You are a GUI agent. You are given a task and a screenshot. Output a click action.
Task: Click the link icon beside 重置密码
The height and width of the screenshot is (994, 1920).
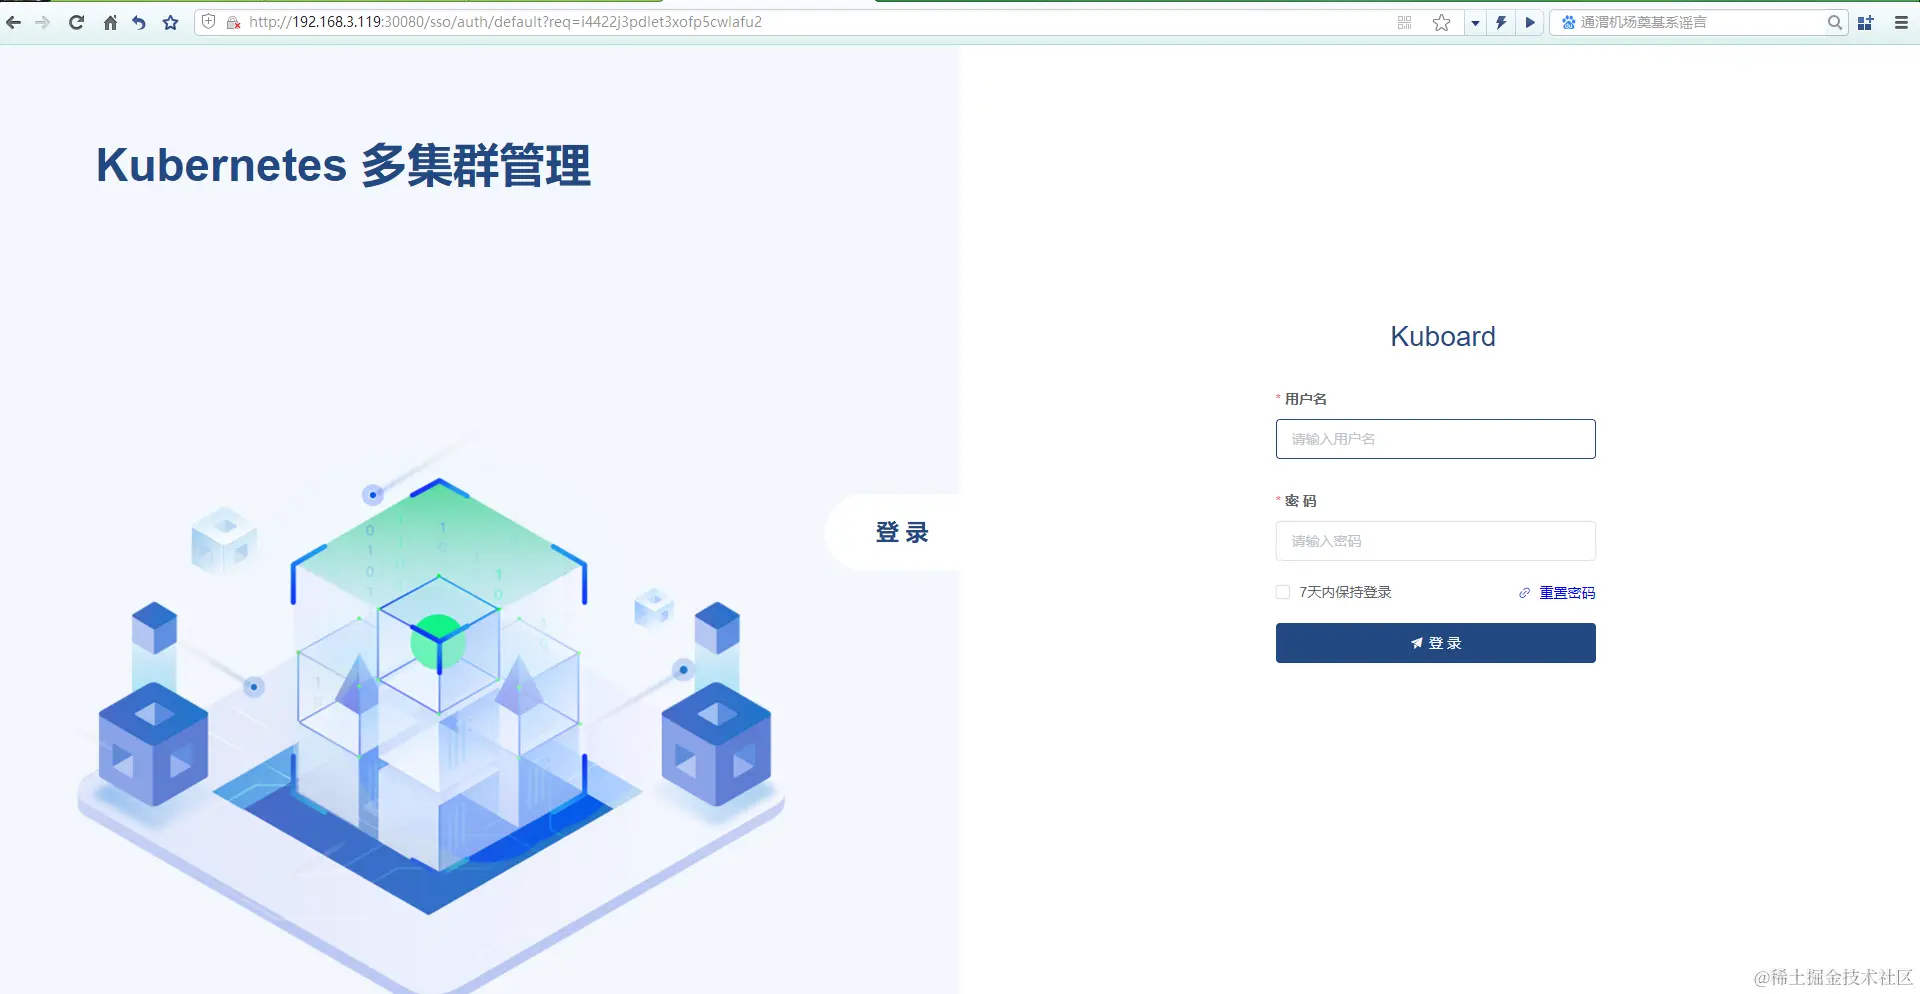coord(1524,593)
